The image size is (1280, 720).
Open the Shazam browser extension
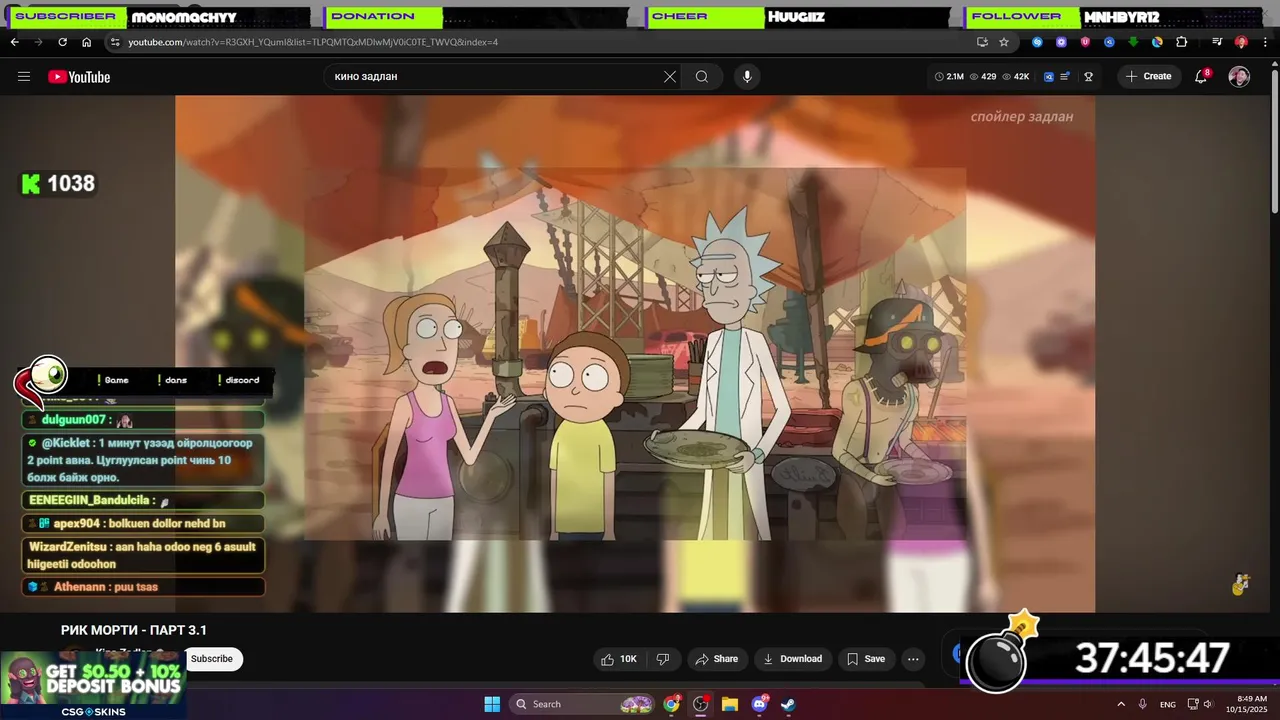[x=1037, y=42]
